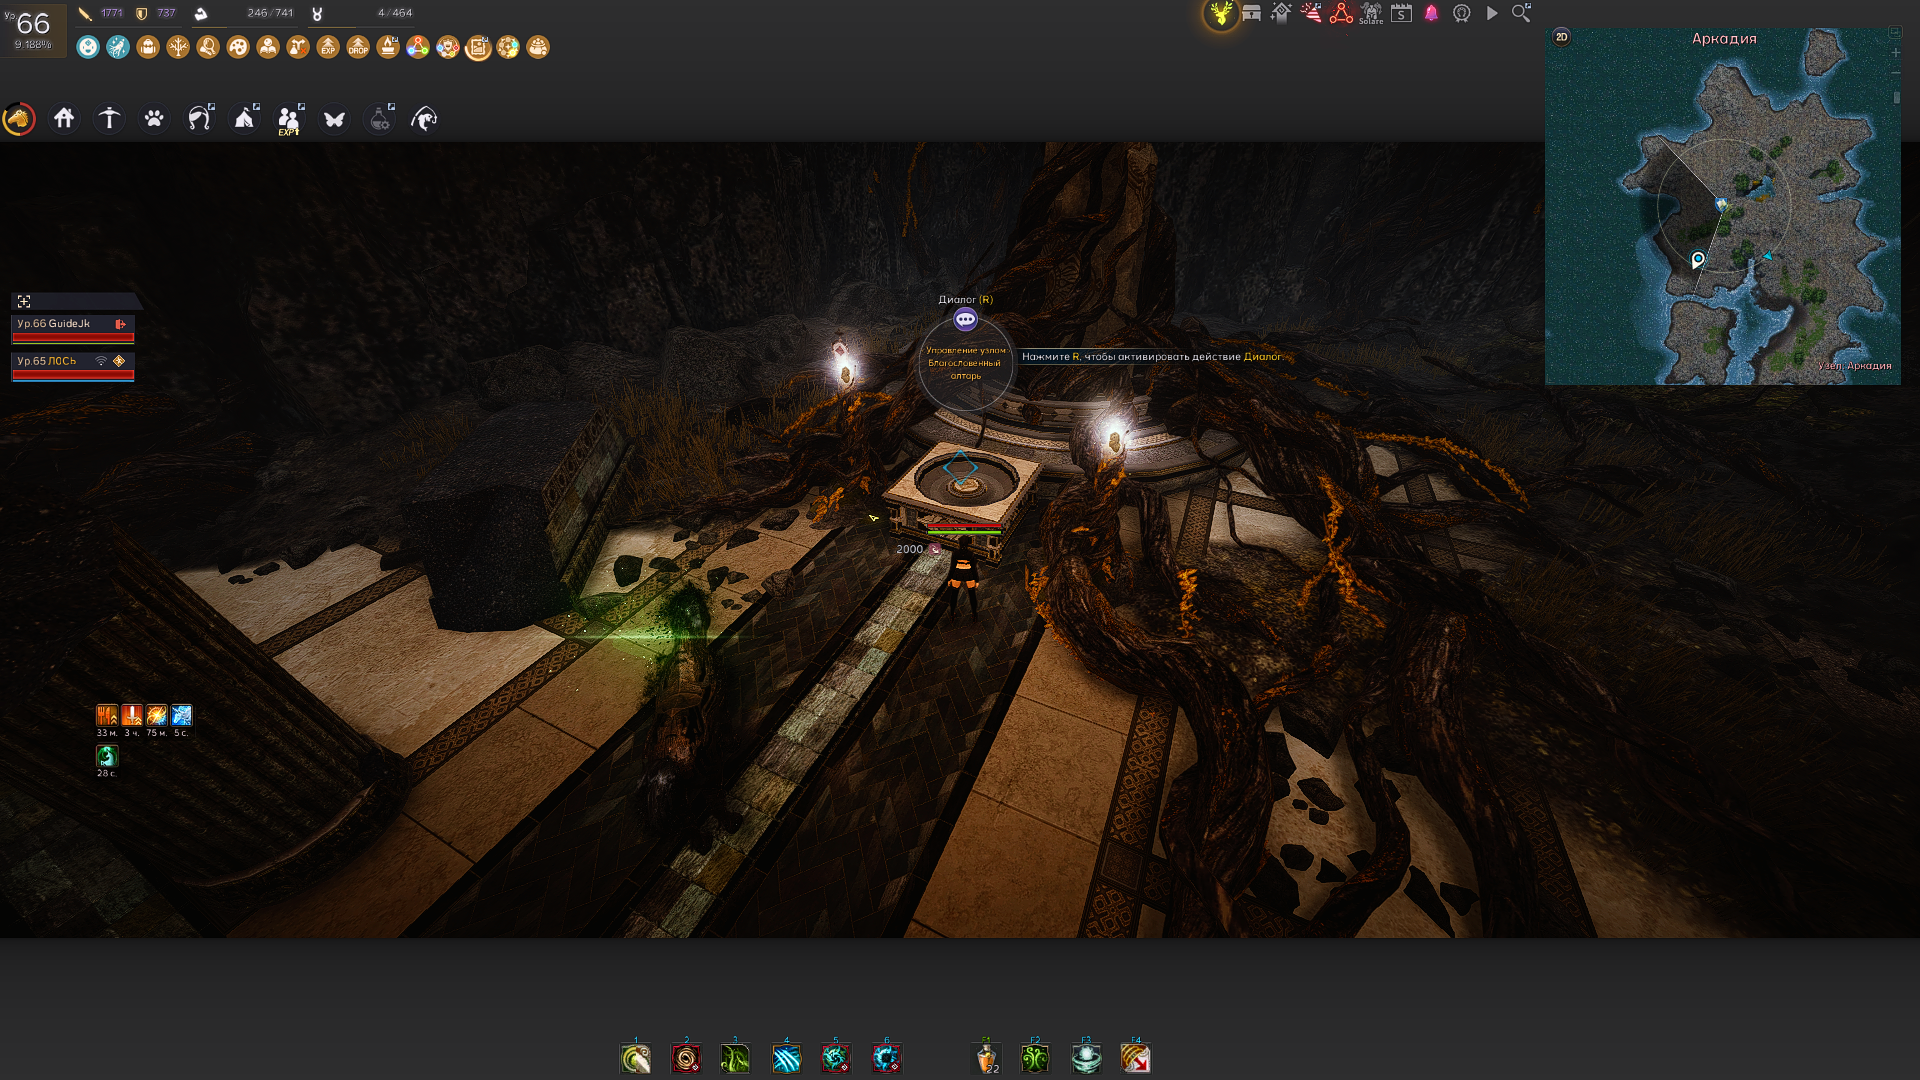Click the contribution points 4/464 value

click(395, 13)
